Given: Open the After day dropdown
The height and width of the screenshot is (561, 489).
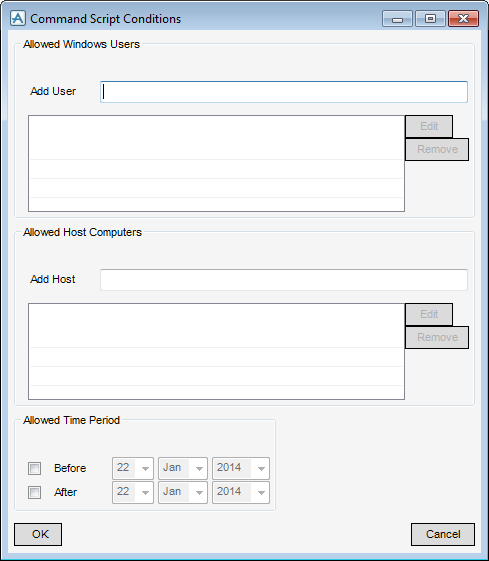Looking at the screenshot, I should pyautogui.click(x=133, y=492).
